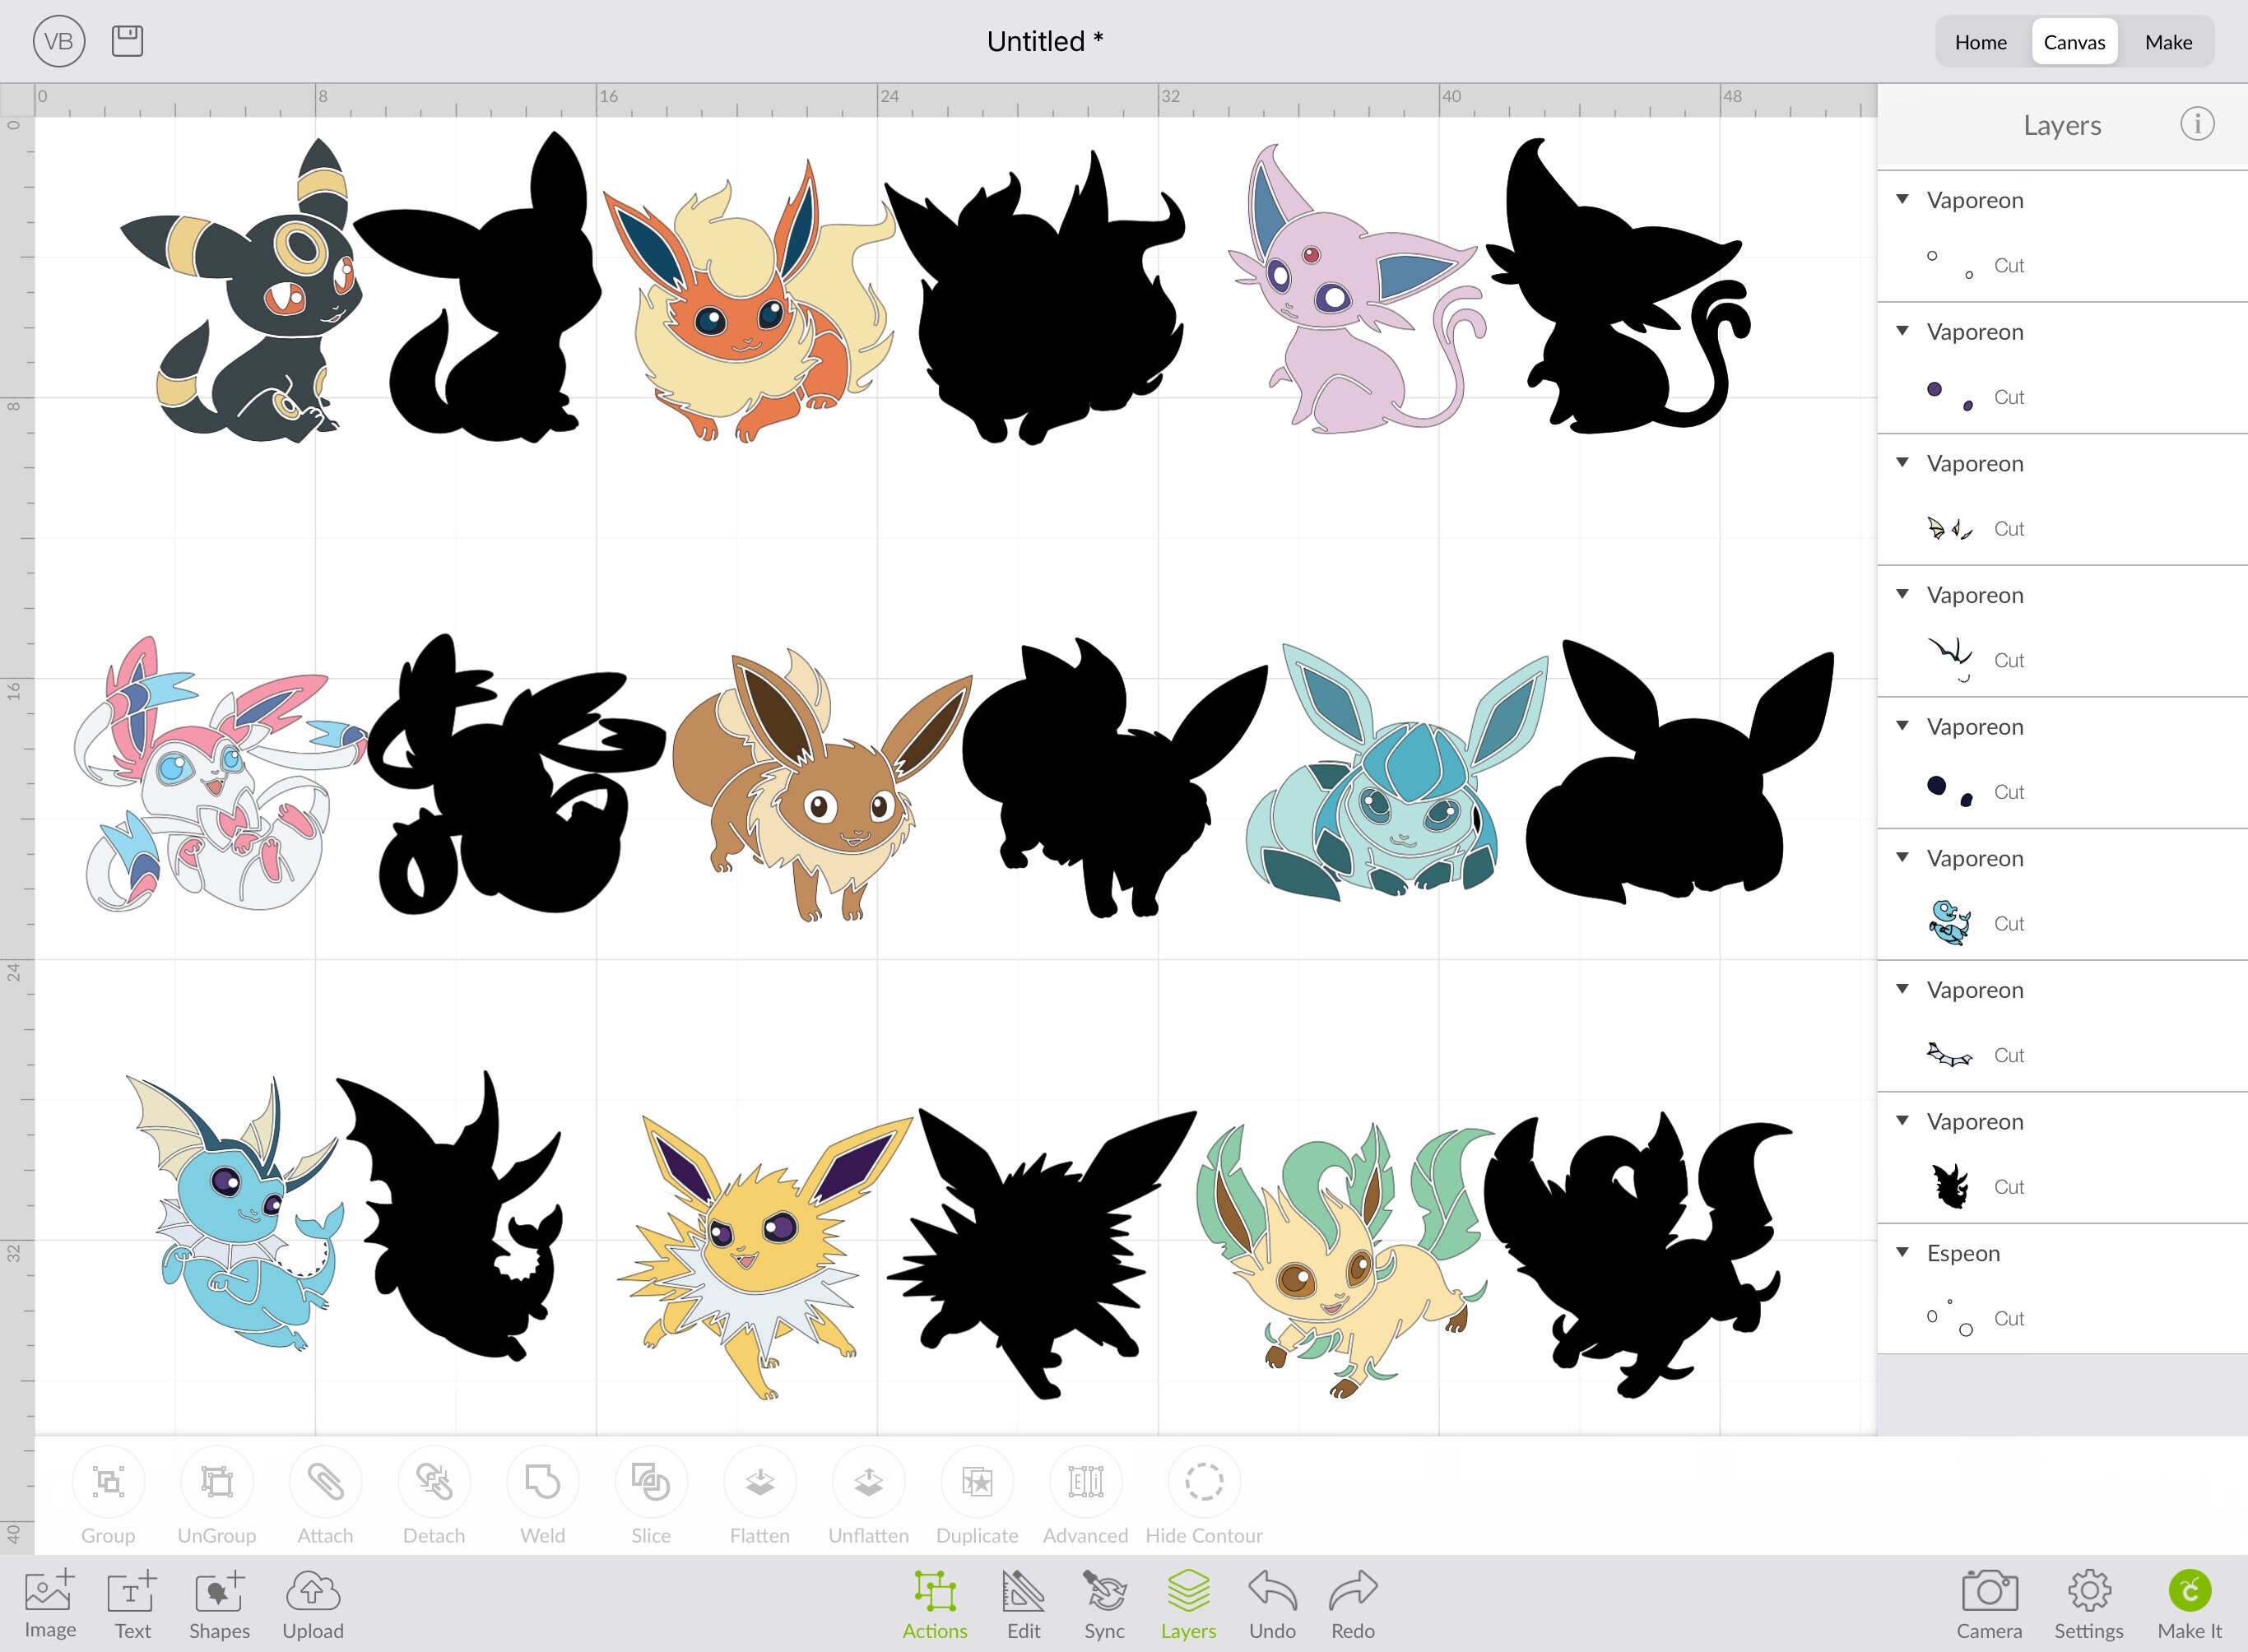Click the Flatten icon

[x=760, y=1481]
